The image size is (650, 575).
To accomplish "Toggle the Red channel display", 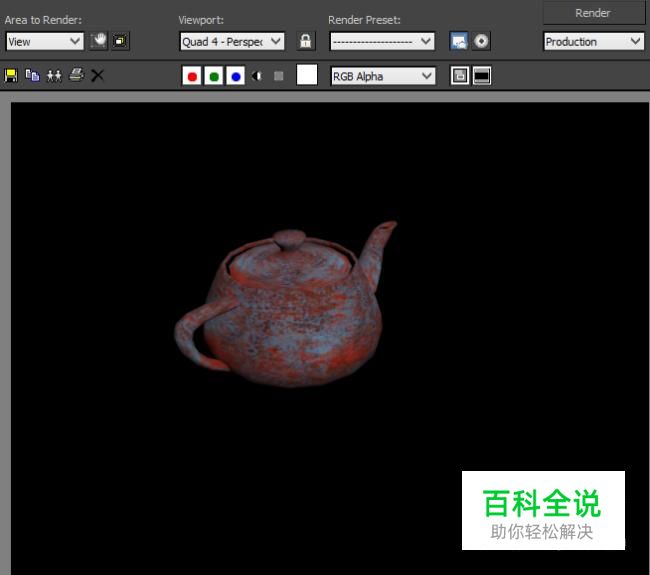I will pos(192,76).
